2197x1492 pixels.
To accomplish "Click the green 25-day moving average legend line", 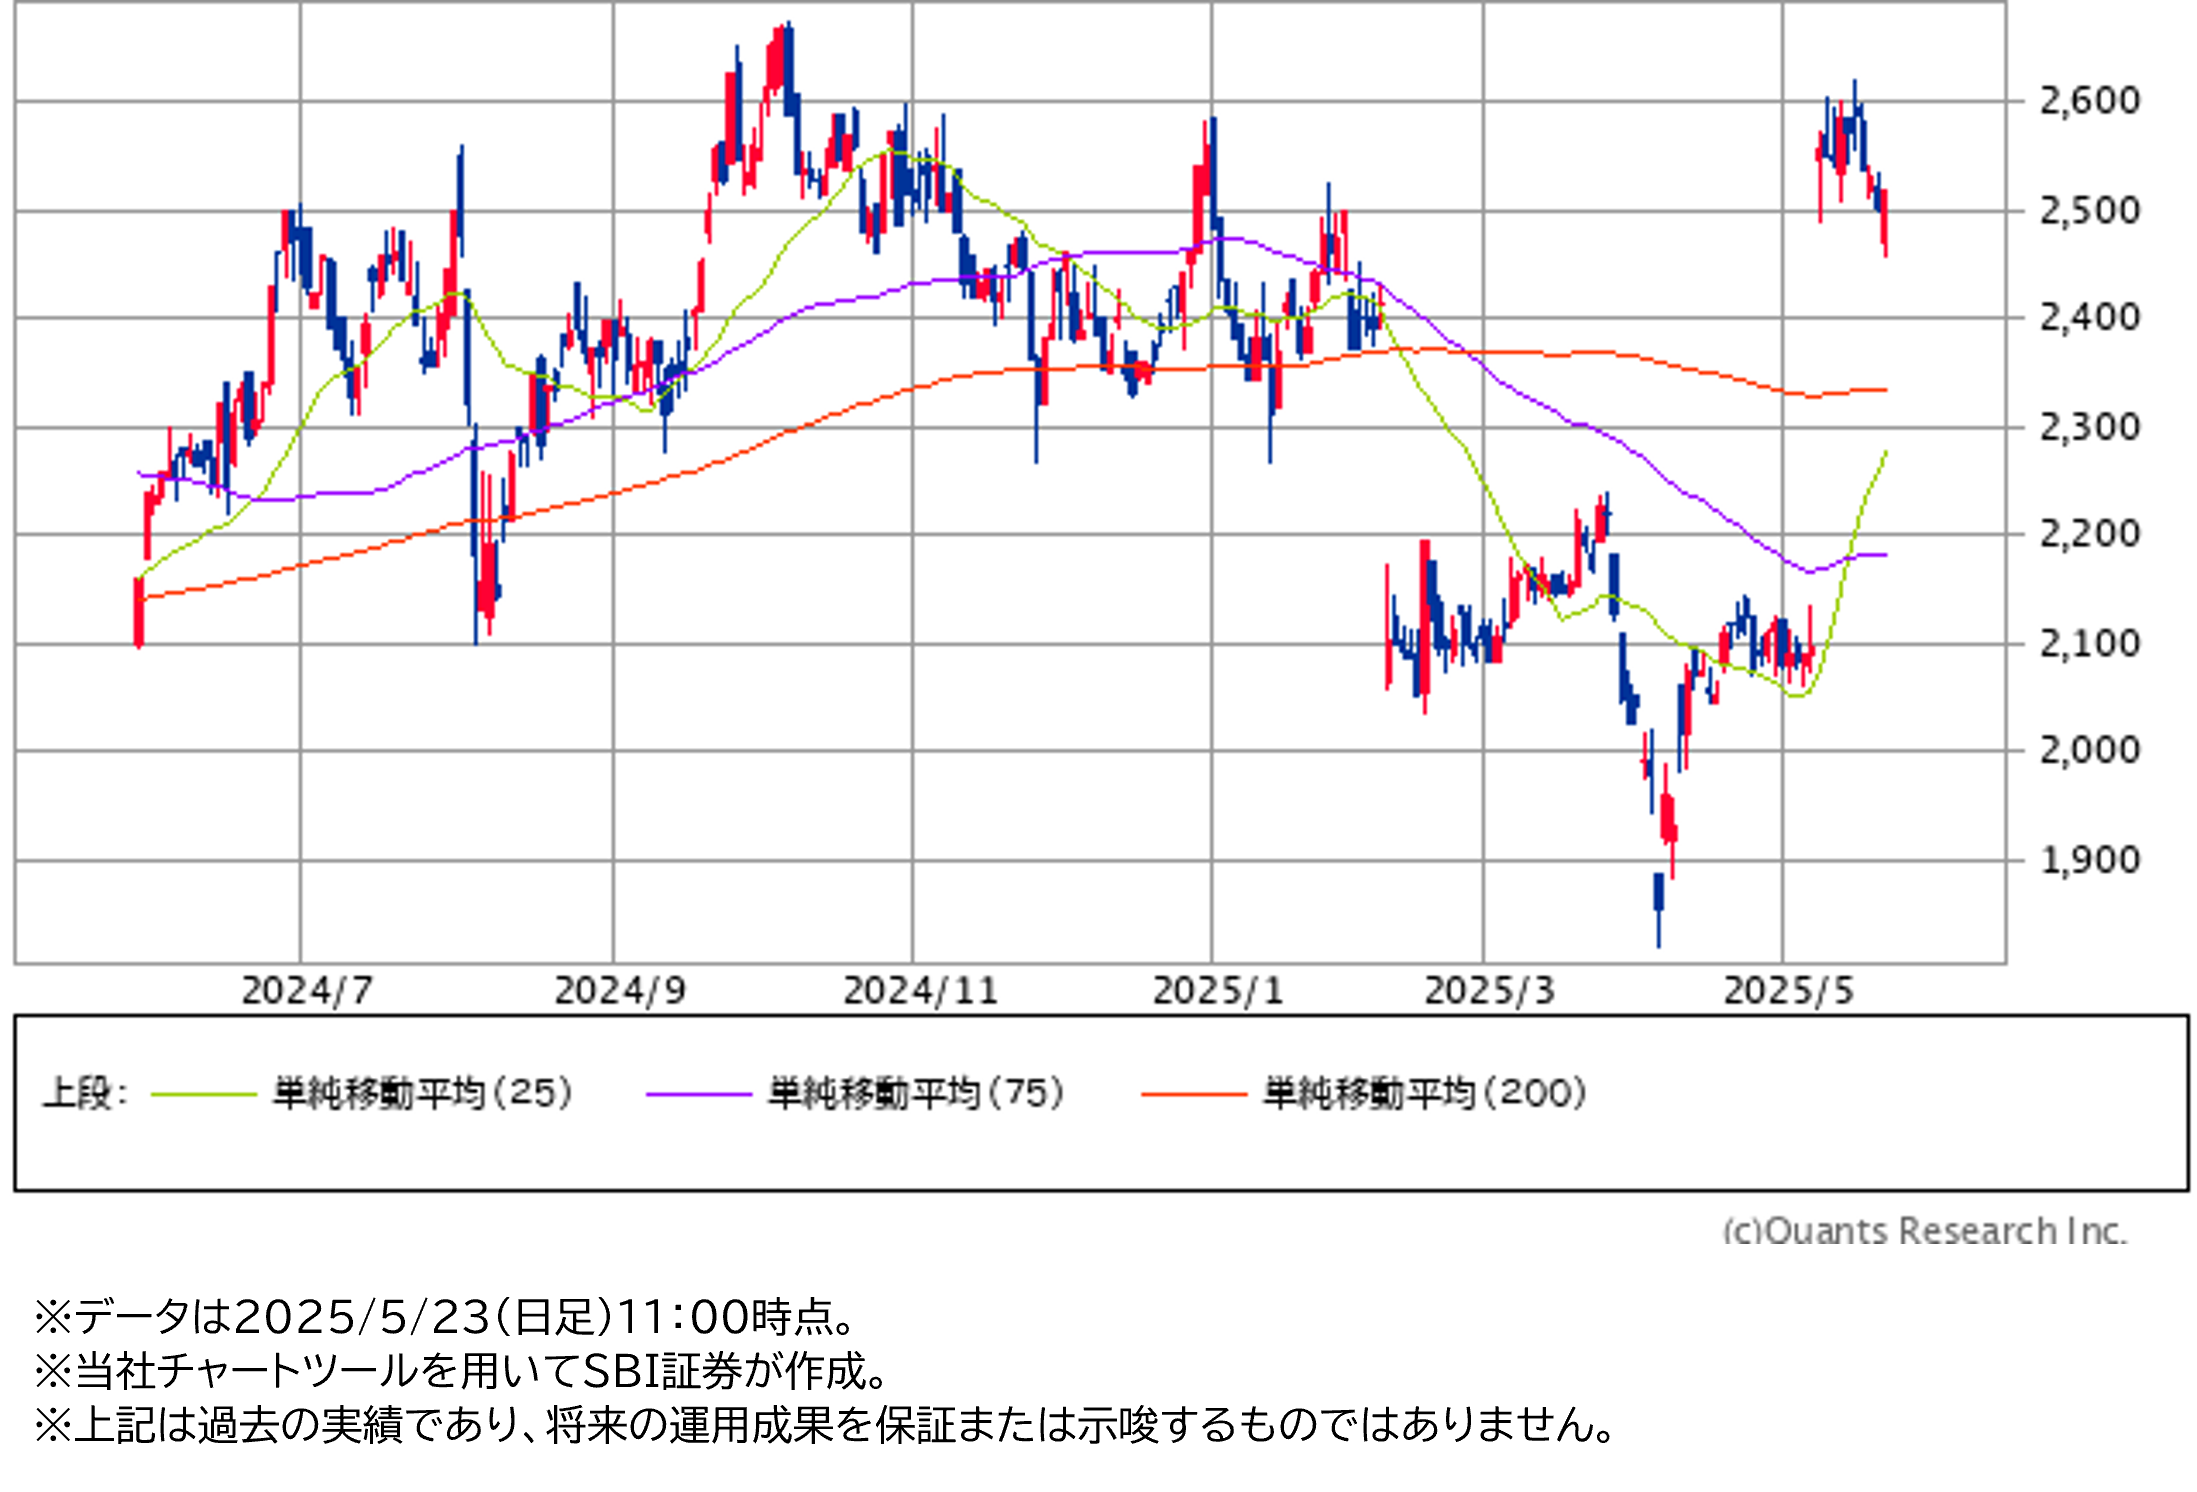I will tap(203, 1094).
